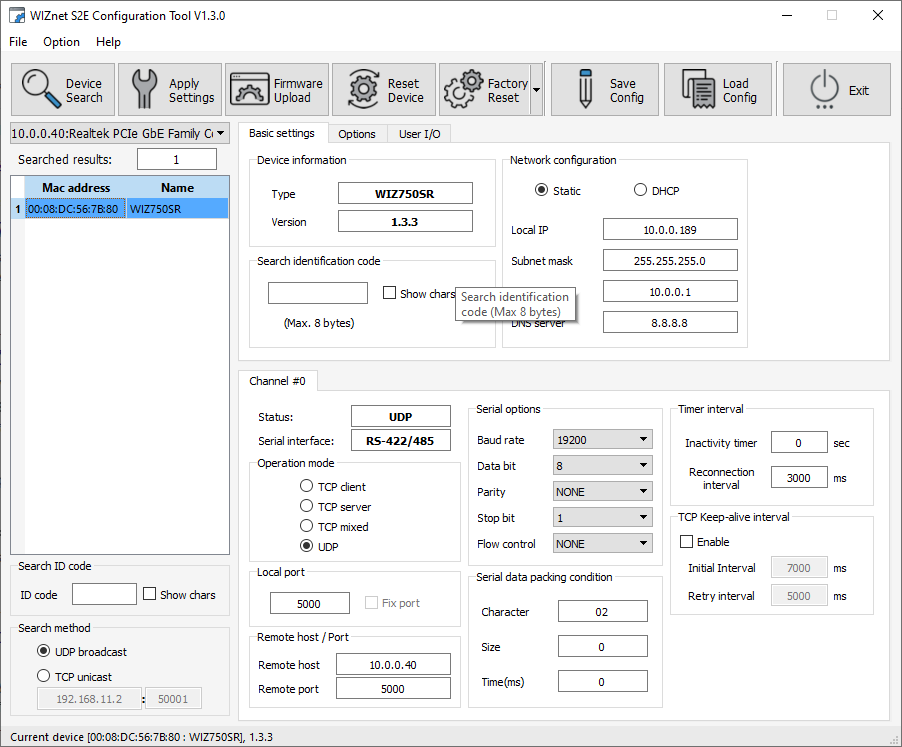
Task: Open the Data bit dropdown
Action: coord(602,466)
